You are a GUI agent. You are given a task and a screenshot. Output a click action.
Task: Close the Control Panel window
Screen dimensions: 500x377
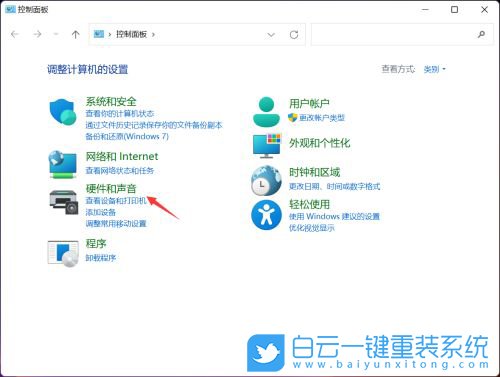[484, 10]
